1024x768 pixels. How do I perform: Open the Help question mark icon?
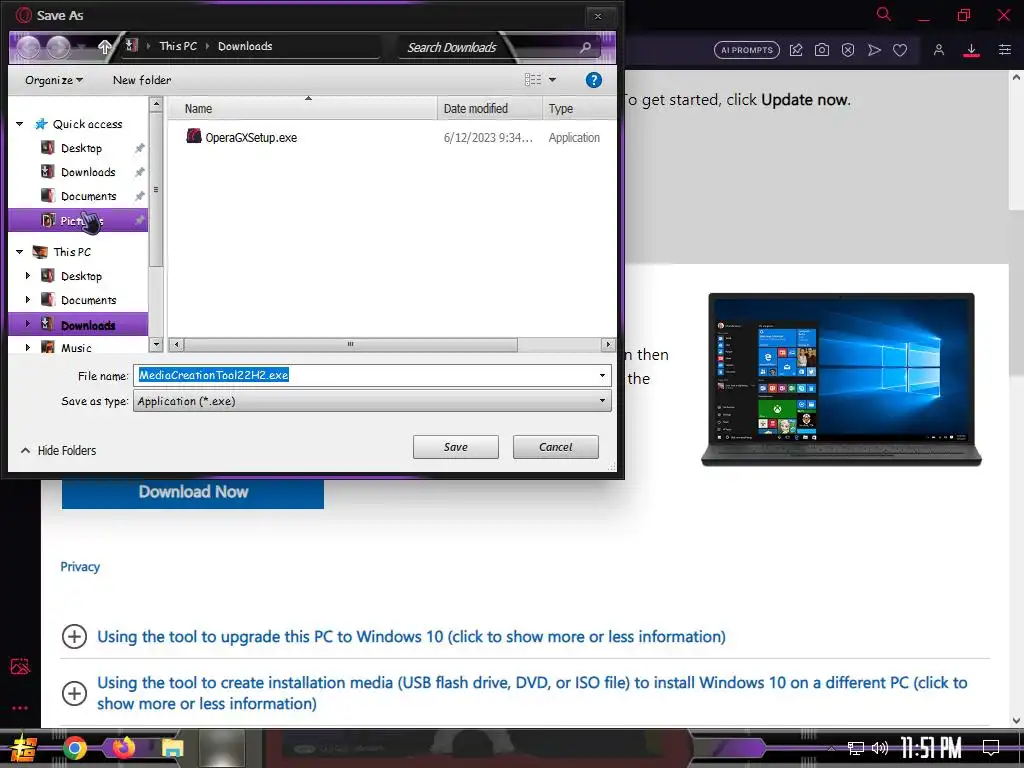pyautogui.click(x=593, y=80)
